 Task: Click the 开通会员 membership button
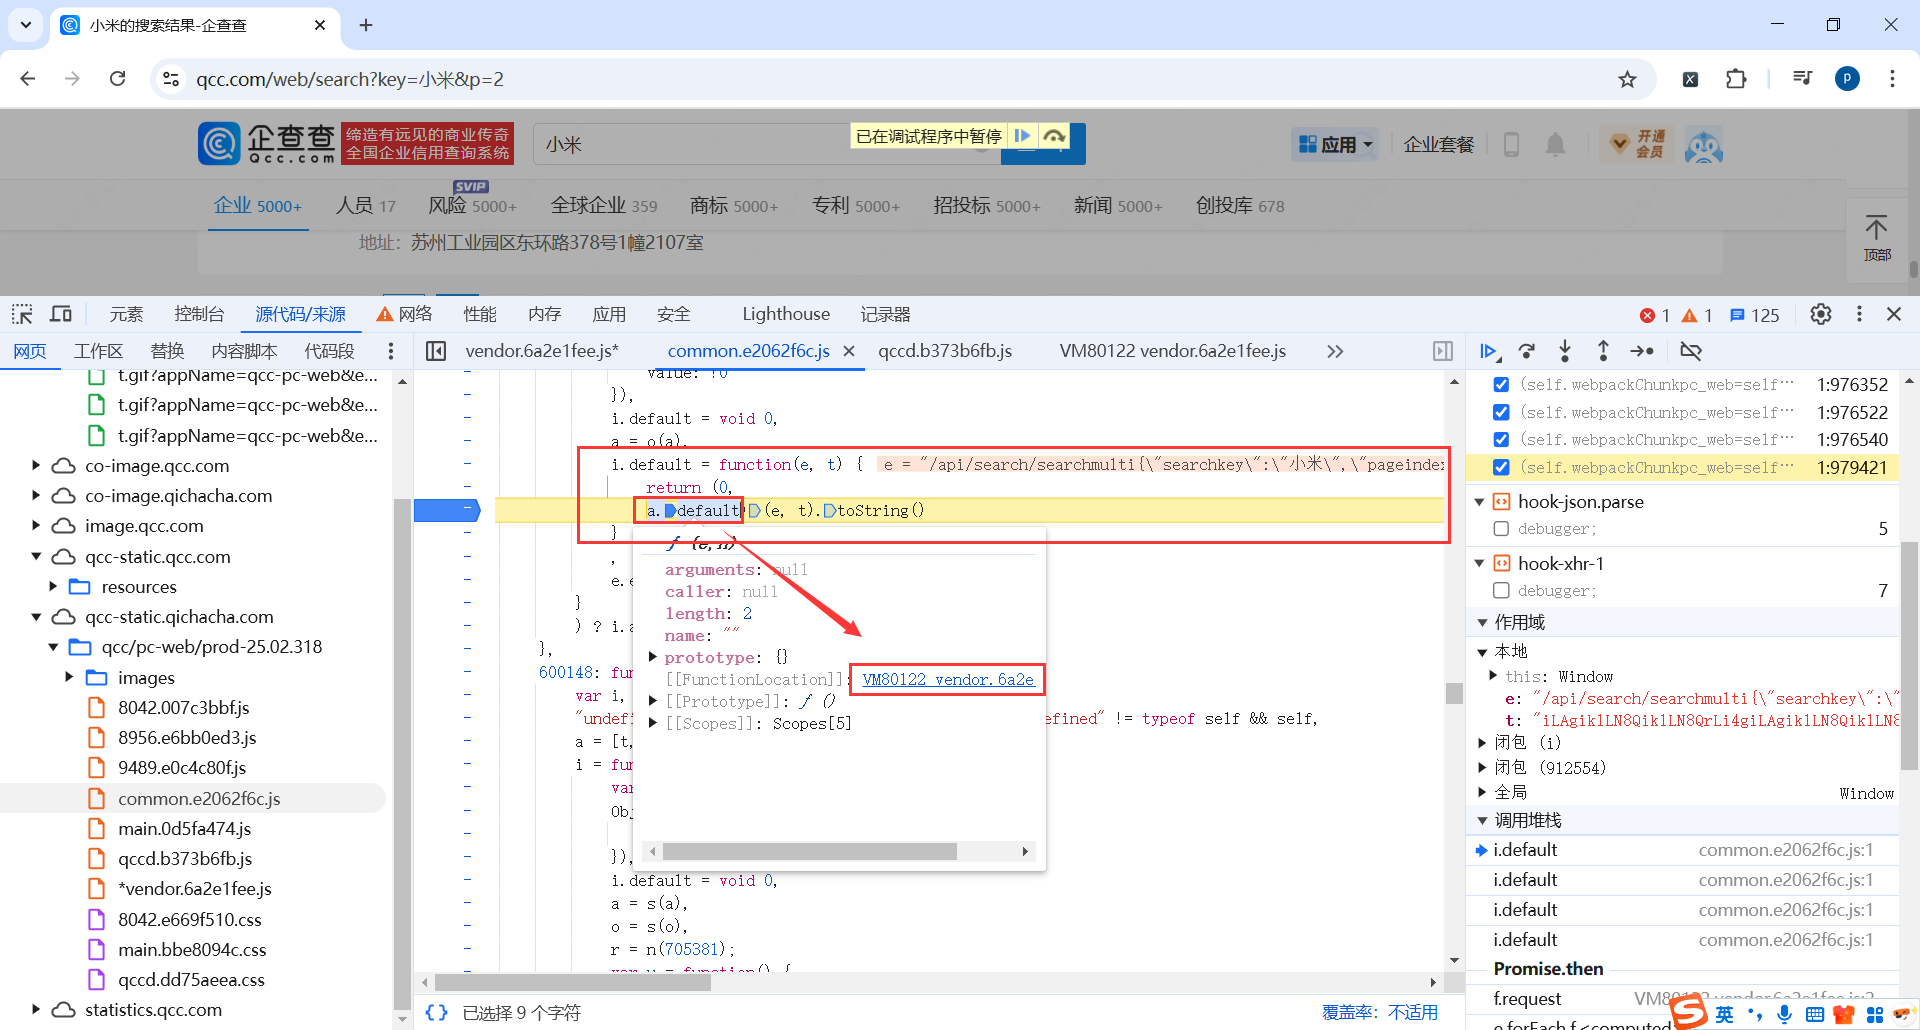pyautogui.click(x=1636, y=145)
